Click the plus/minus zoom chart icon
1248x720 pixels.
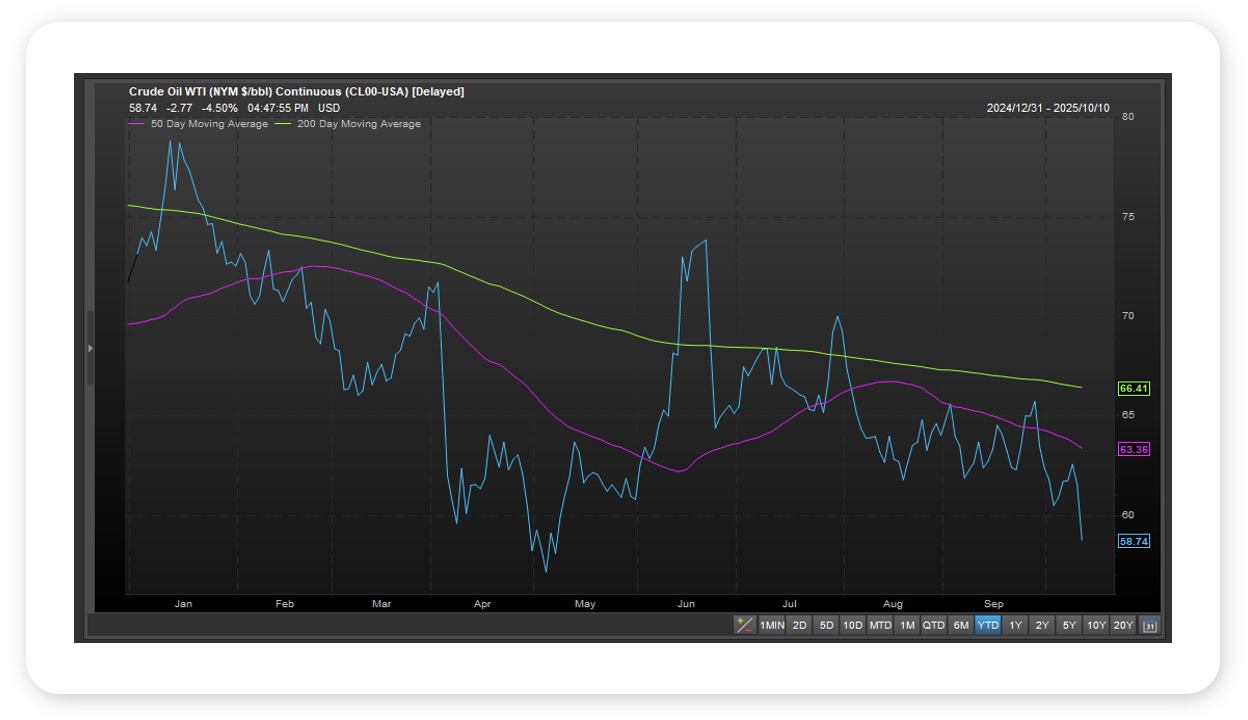tap(744, 625)
